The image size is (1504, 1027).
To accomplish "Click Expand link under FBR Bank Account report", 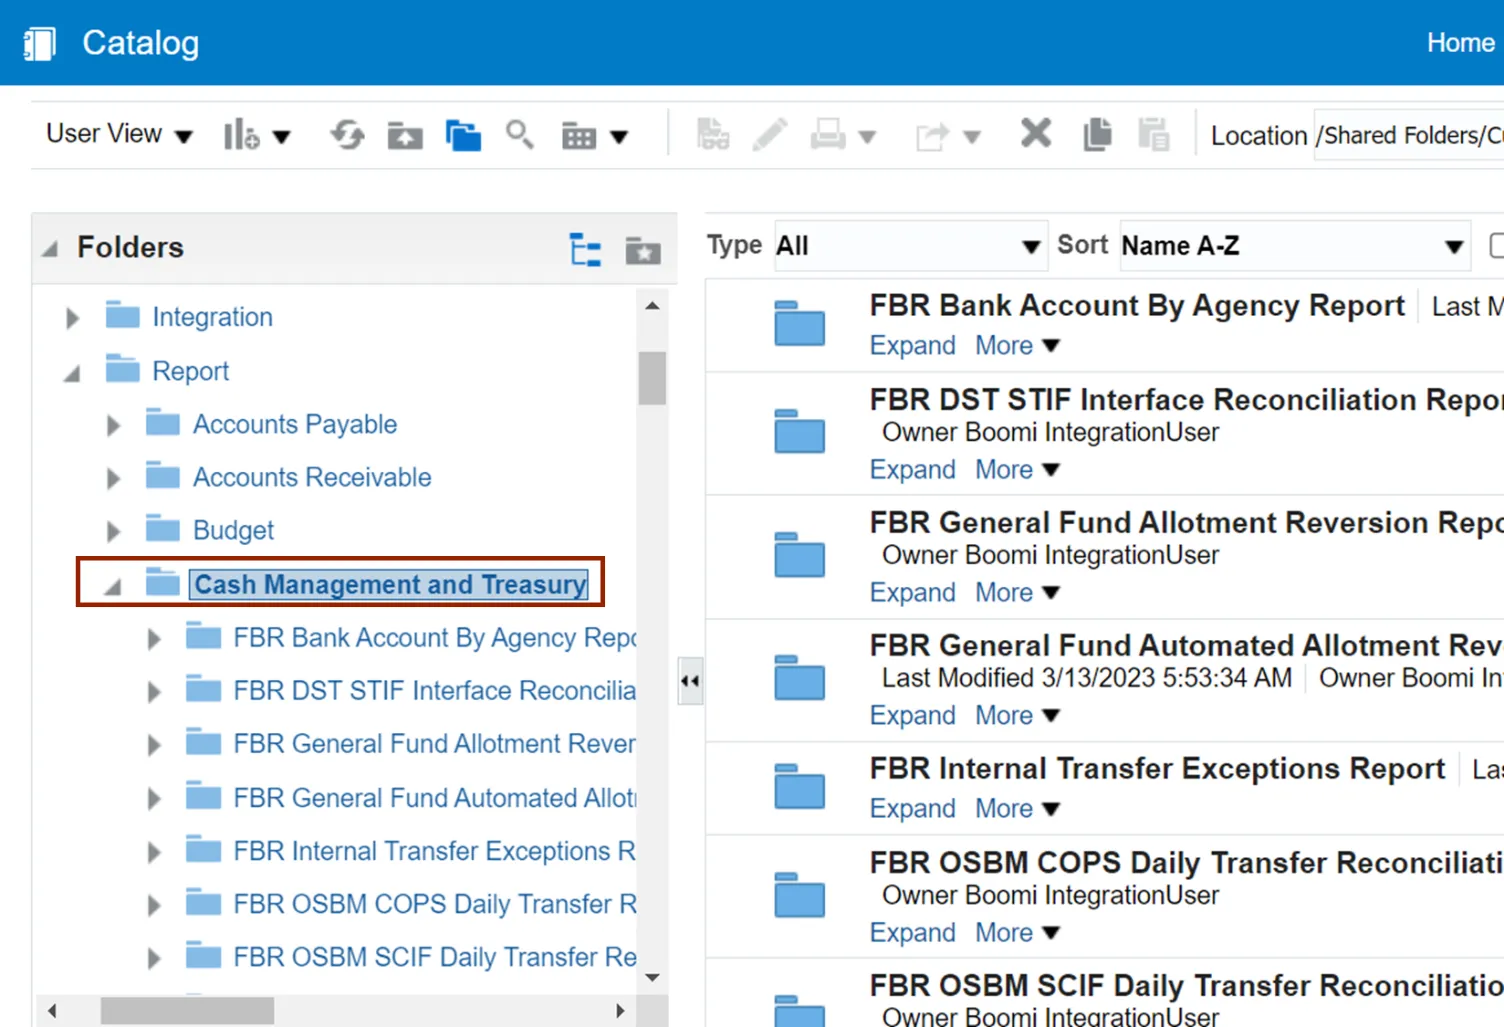I will click(x=912, y=345).
